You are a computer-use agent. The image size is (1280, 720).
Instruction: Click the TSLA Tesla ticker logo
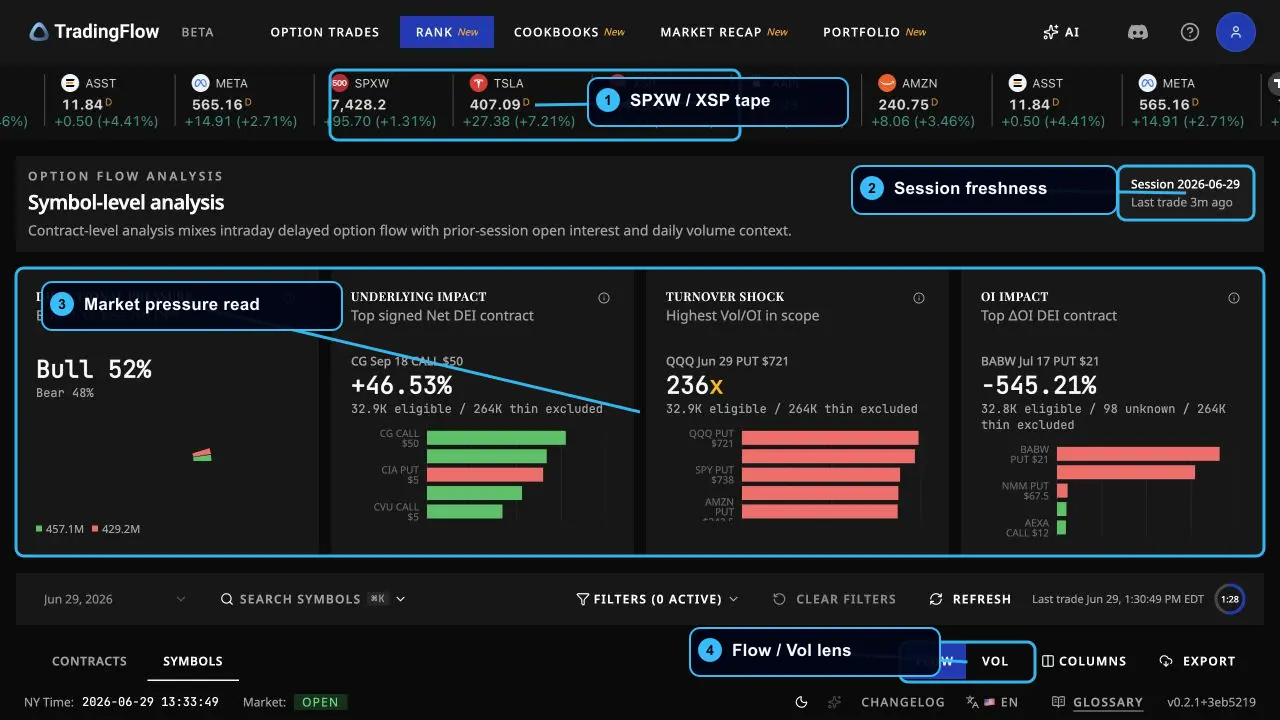[479, 83]
